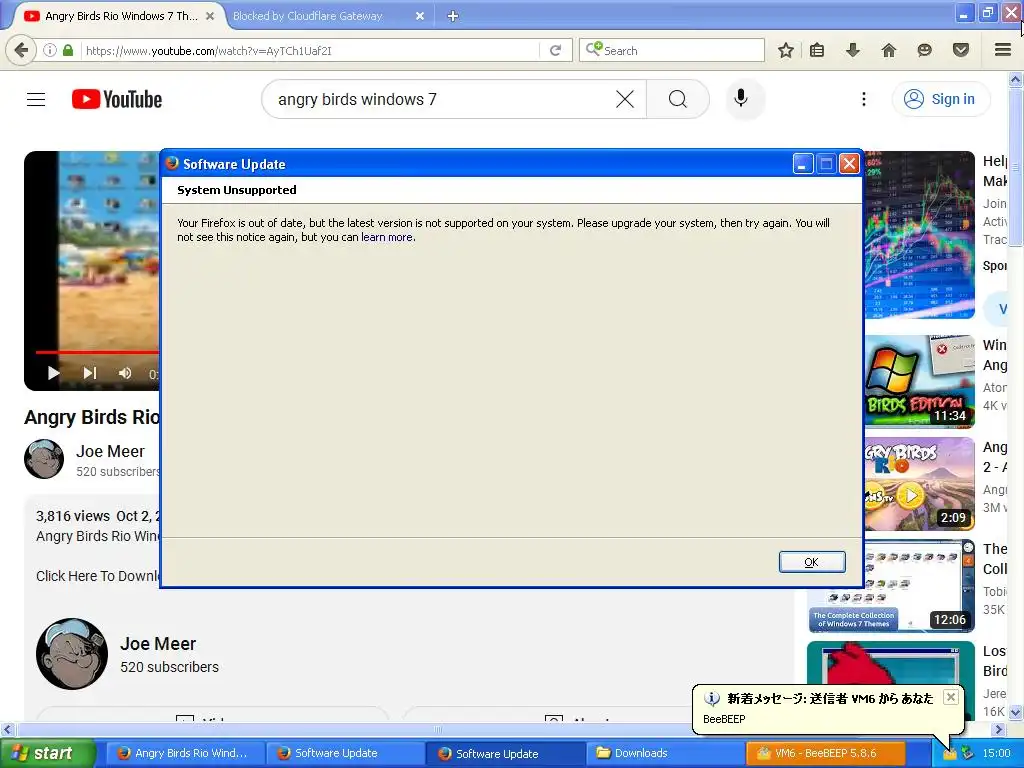Viewport: 1024px width, 768px height.
Task: Open site information icon in address bar
Action: tap(50, 50)
